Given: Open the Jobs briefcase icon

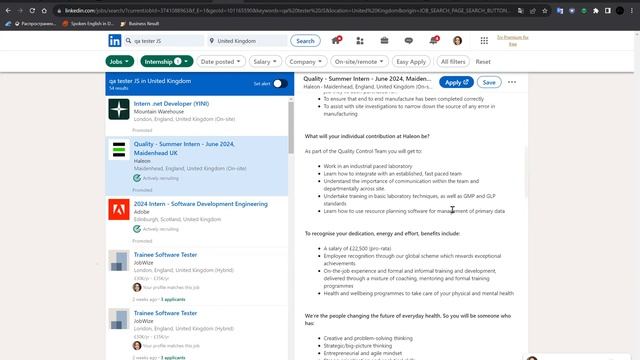Looking at the screenshot, I should (x=384, y=40).
